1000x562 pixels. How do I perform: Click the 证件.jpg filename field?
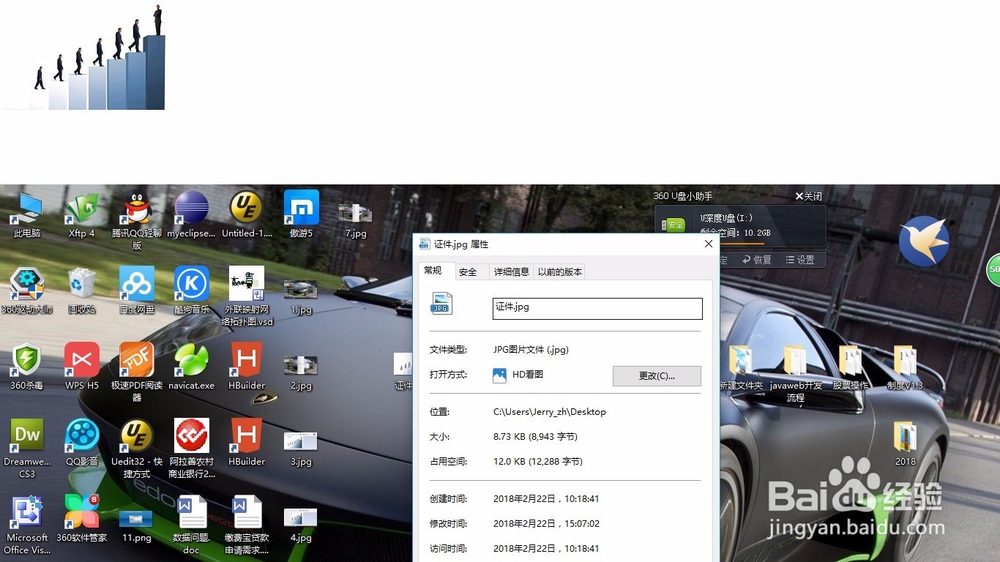598,308
